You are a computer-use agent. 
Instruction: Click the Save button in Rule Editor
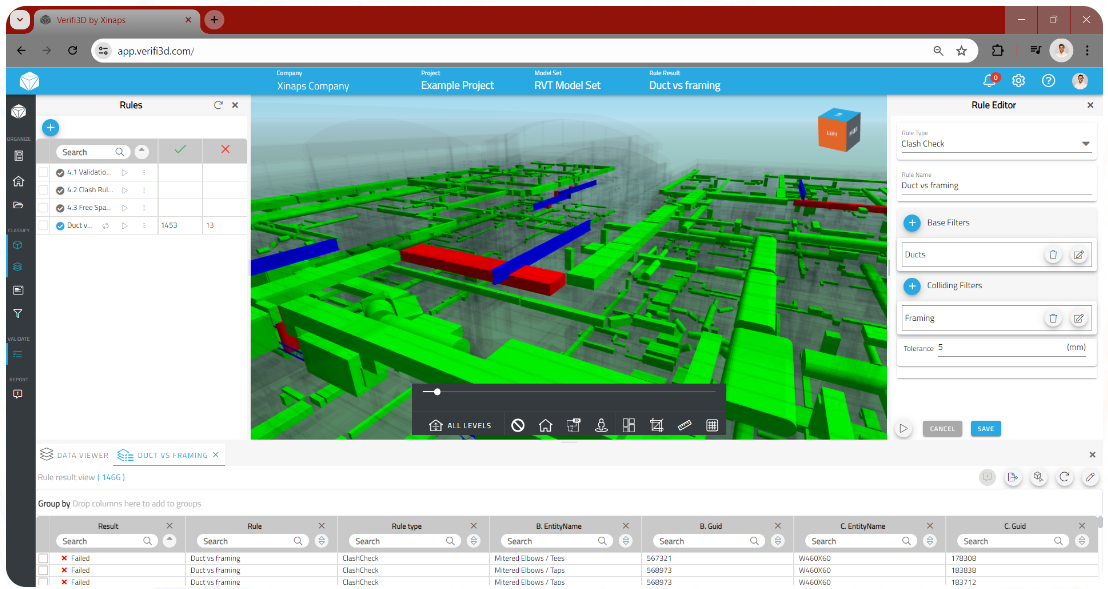(x=985, y=429)
